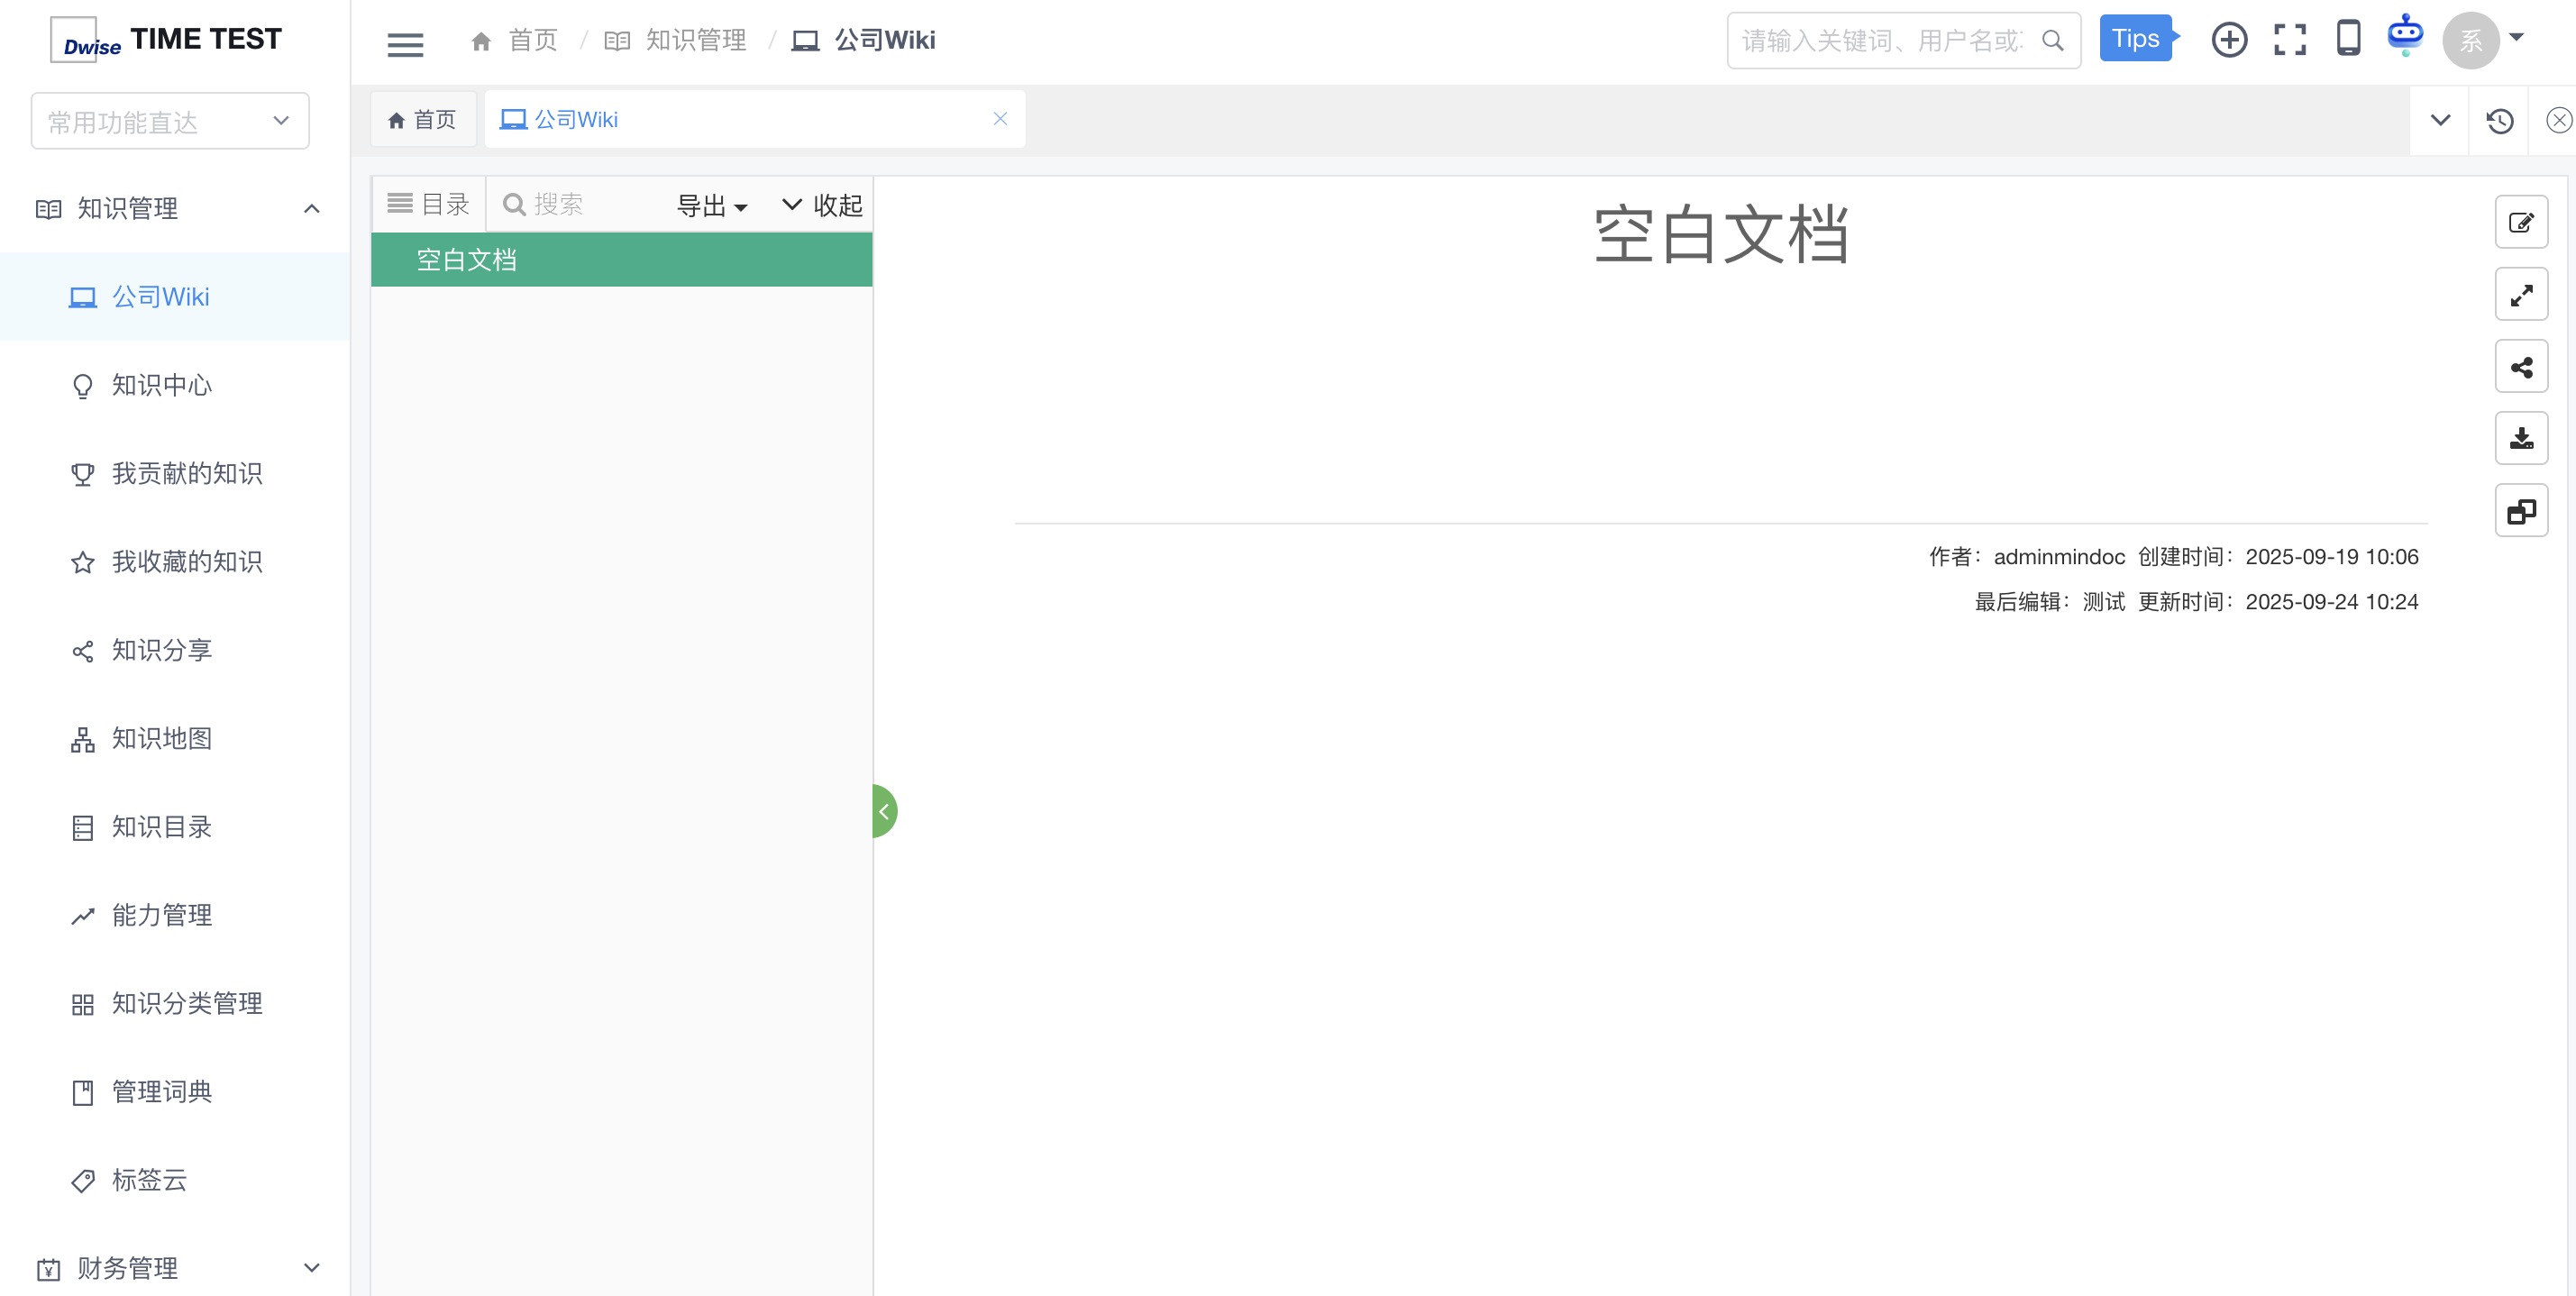This screenshot has width=2576, height=1296.
Task: Click the mobile phone icon
Action: (x=2348, y=39)
